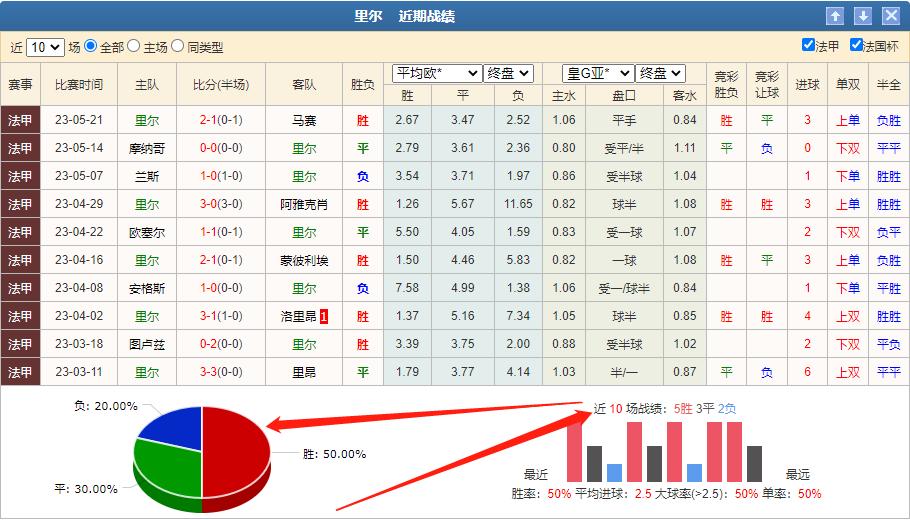Click score 3-3(0-0) for 里昂 match

click(x=221, y=371)
